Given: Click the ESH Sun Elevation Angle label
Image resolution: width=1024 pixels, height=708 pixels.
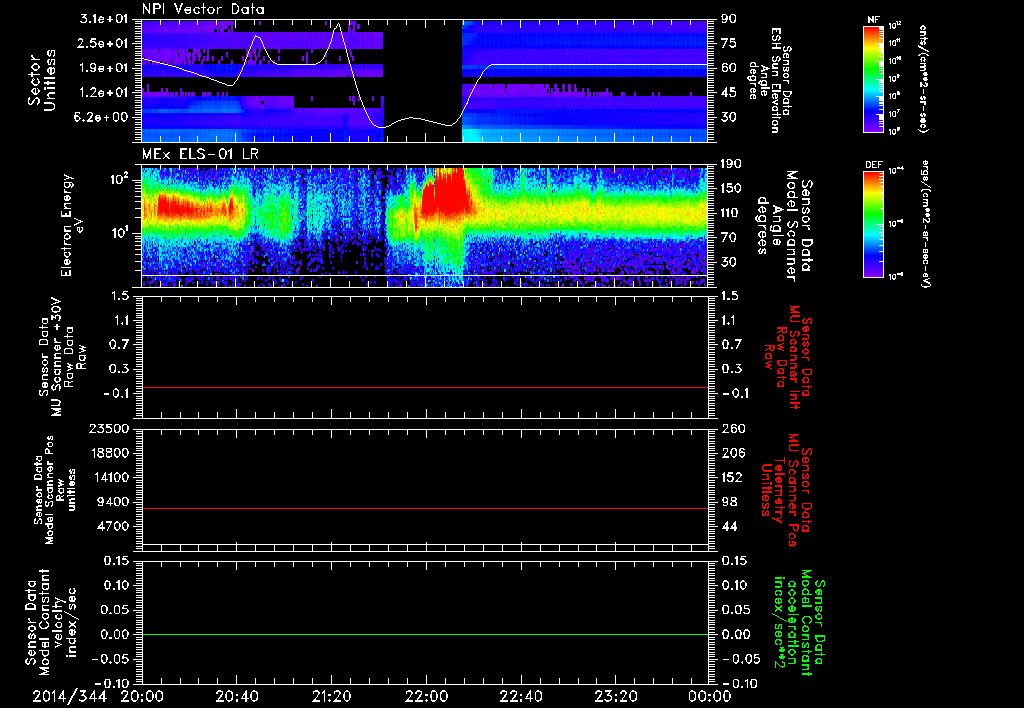Looking at the screenshot, I should tap(770, 80).
